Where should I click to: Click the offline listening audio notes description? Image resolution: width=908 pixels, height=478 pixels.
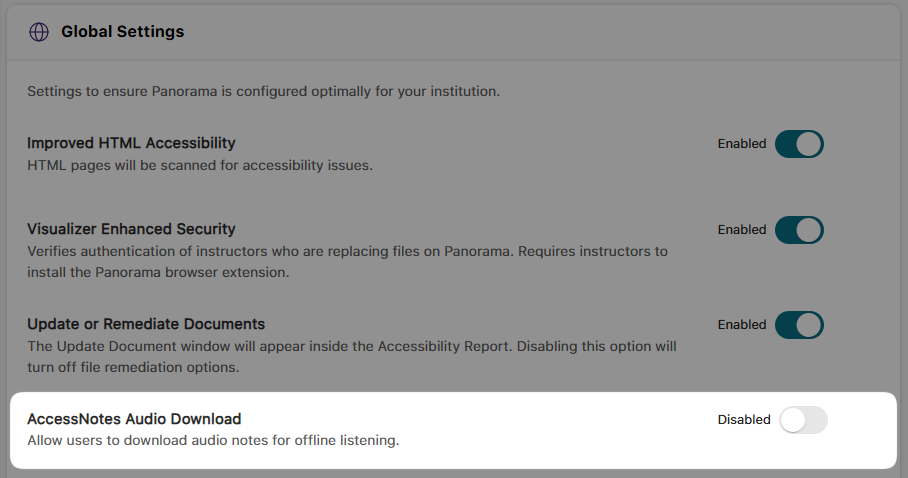(213, 440)
